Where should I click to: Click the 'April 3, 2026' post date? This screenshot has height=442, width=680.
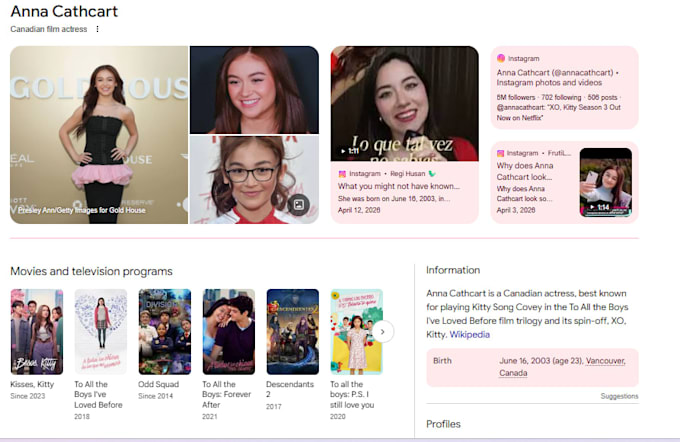(516, 210)
